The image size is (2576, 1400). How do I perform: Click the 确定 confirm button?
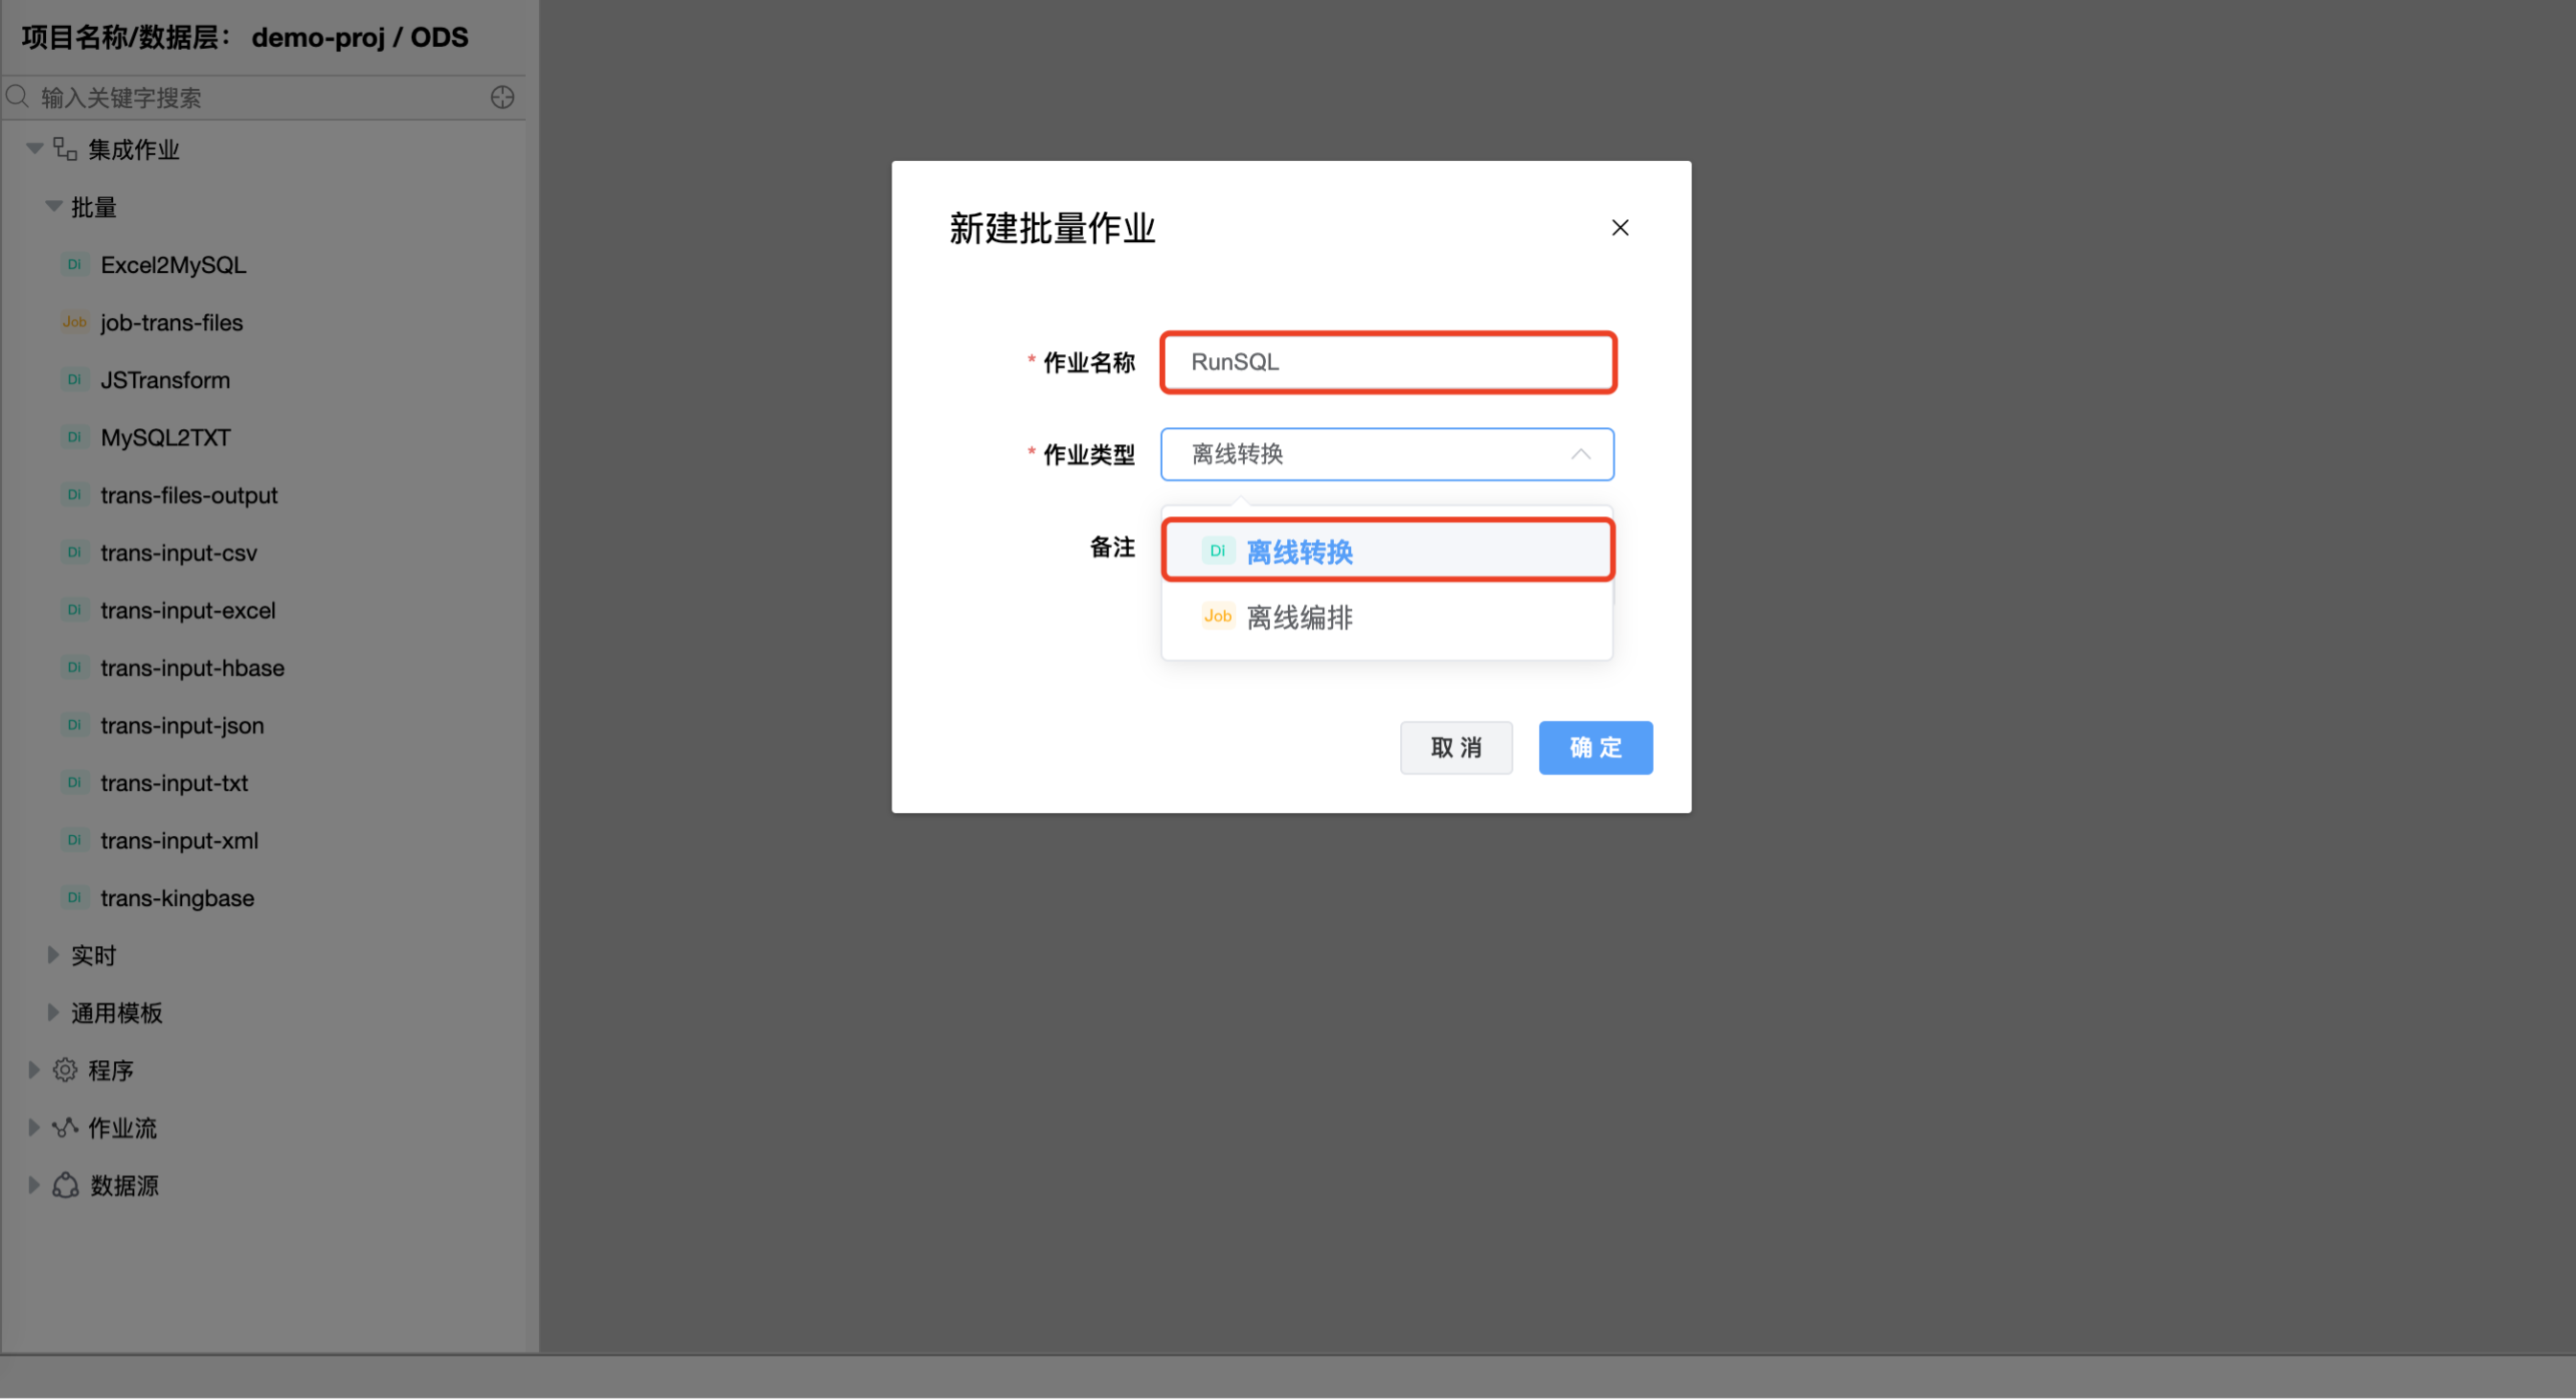(1595, 747)
